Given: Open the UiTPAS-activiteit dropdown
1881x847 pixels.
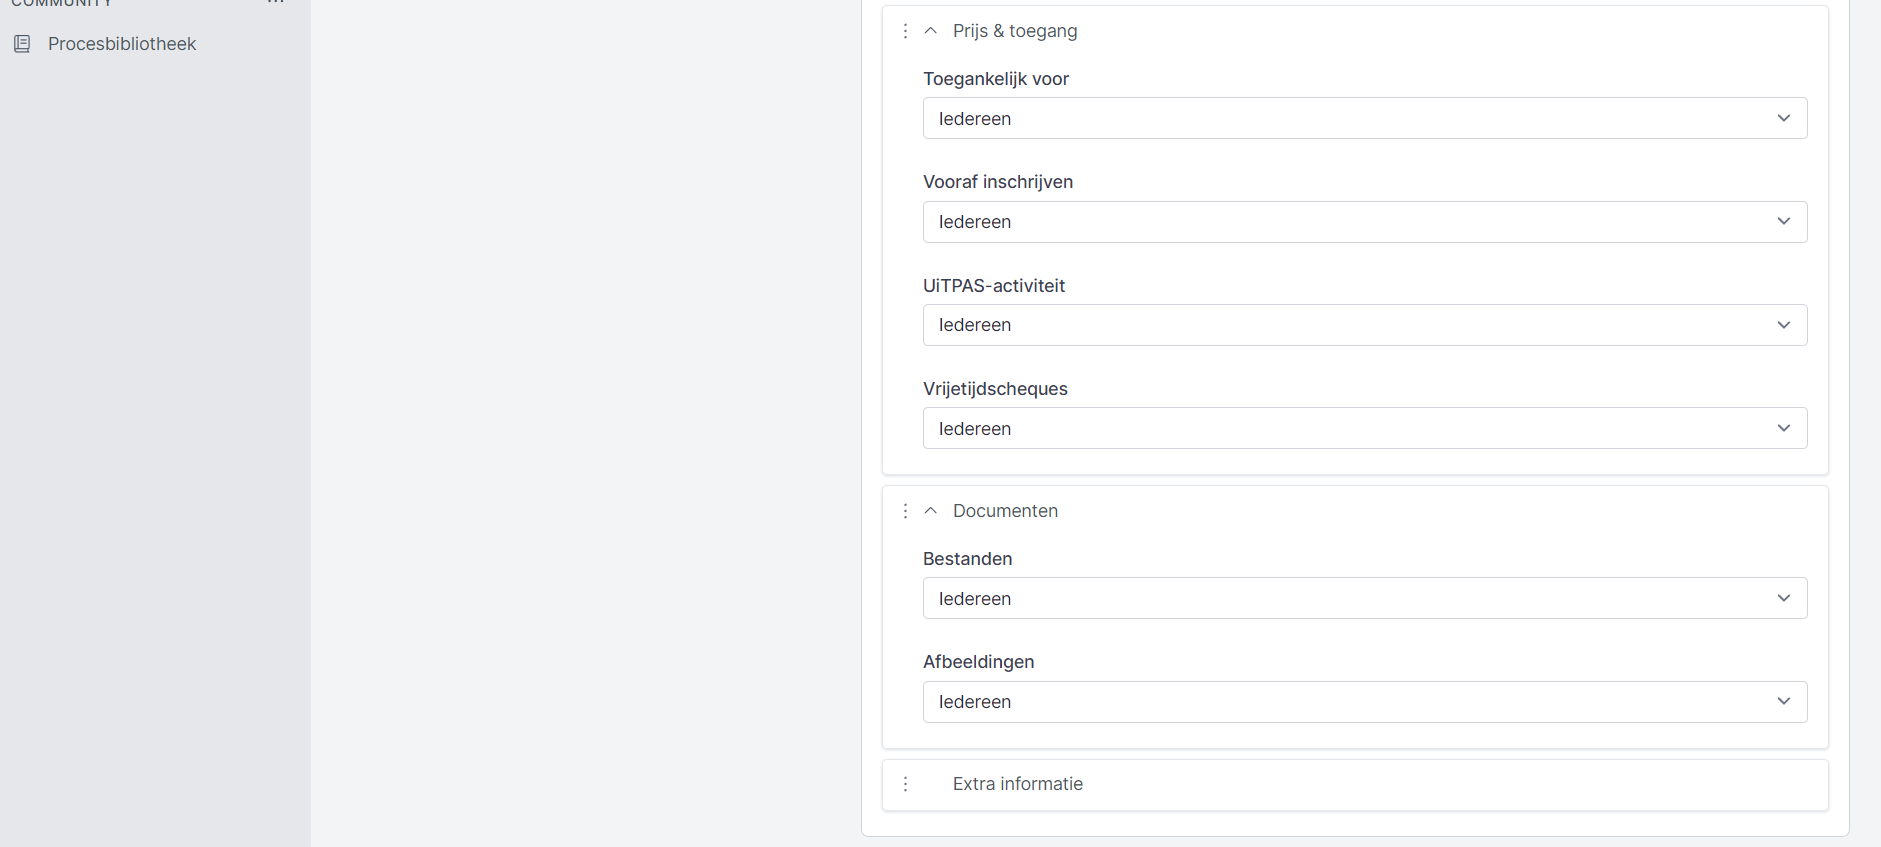Looking at the screenshot, I should tap(1364, 325).
